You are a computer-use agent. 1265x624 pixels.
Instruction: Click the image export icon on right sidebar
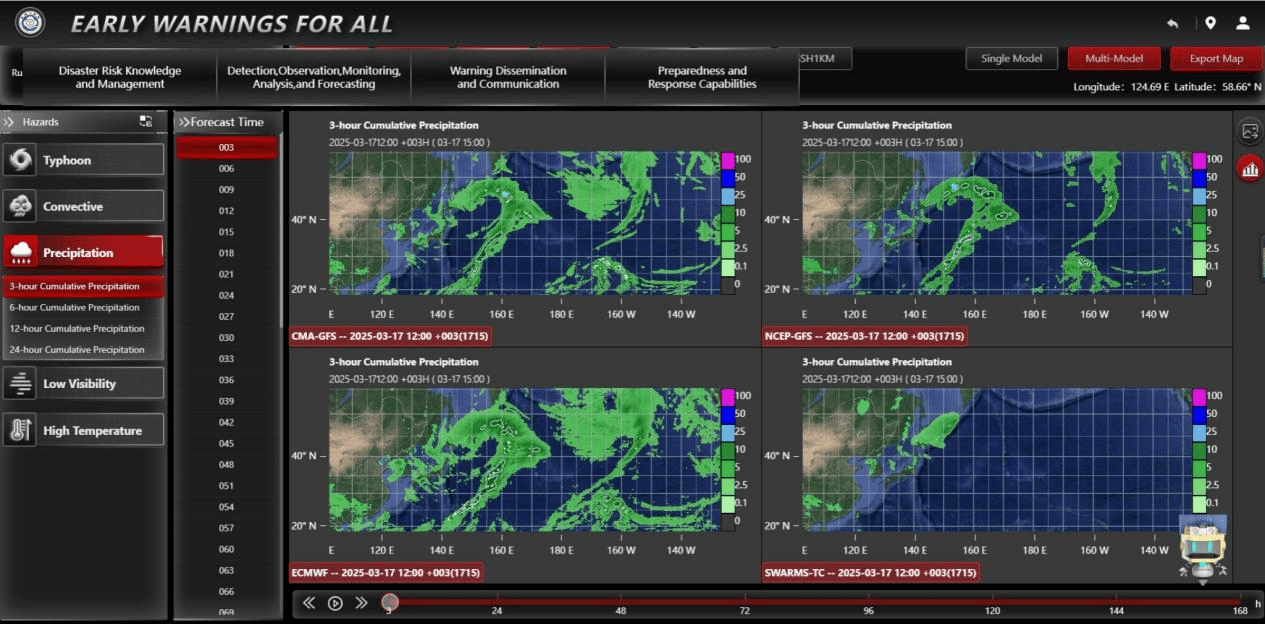1249,131
